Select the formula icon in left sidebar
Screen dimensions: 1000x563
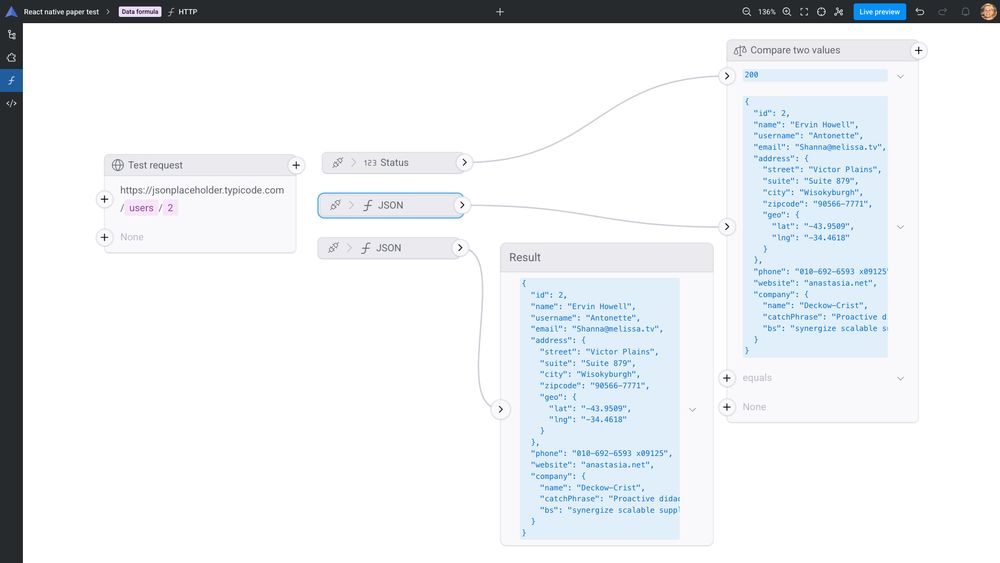point(11,81)
